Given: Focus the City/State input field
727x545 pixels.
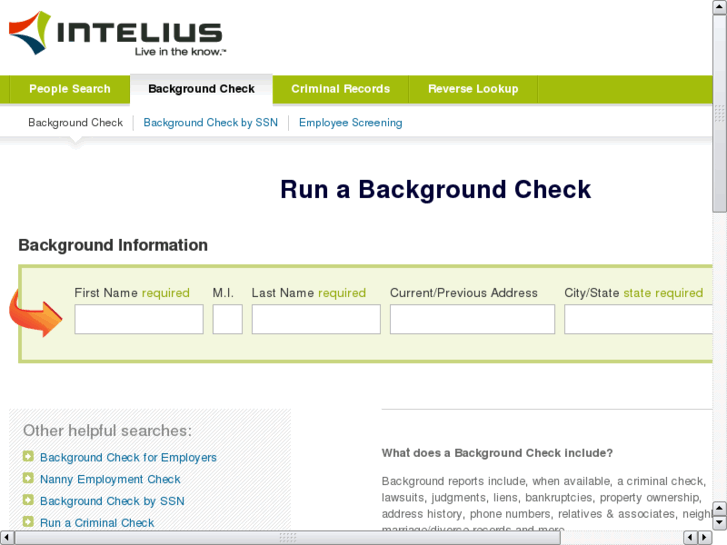Looking at the screenshot, I should 638,319.
